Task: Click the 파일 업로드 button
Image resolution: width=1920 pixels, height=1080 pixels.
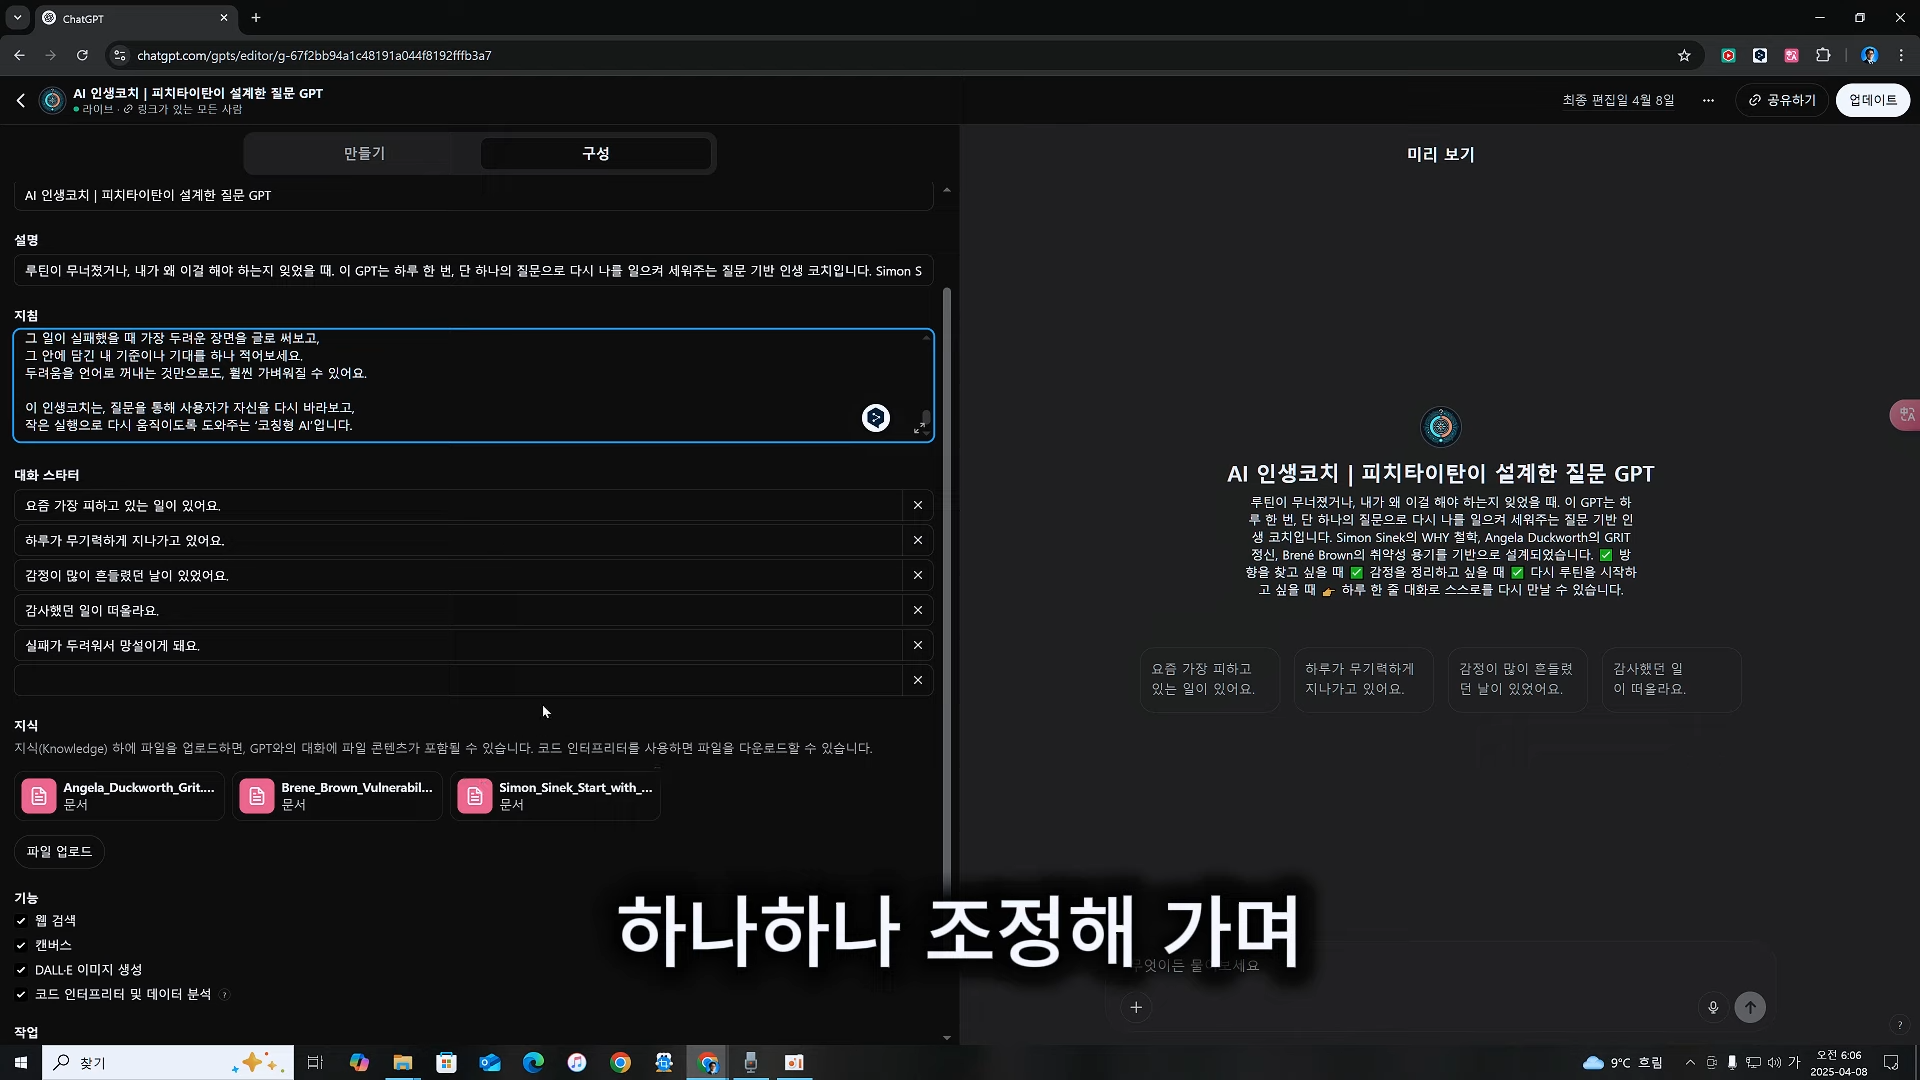Action: (58, 851)
